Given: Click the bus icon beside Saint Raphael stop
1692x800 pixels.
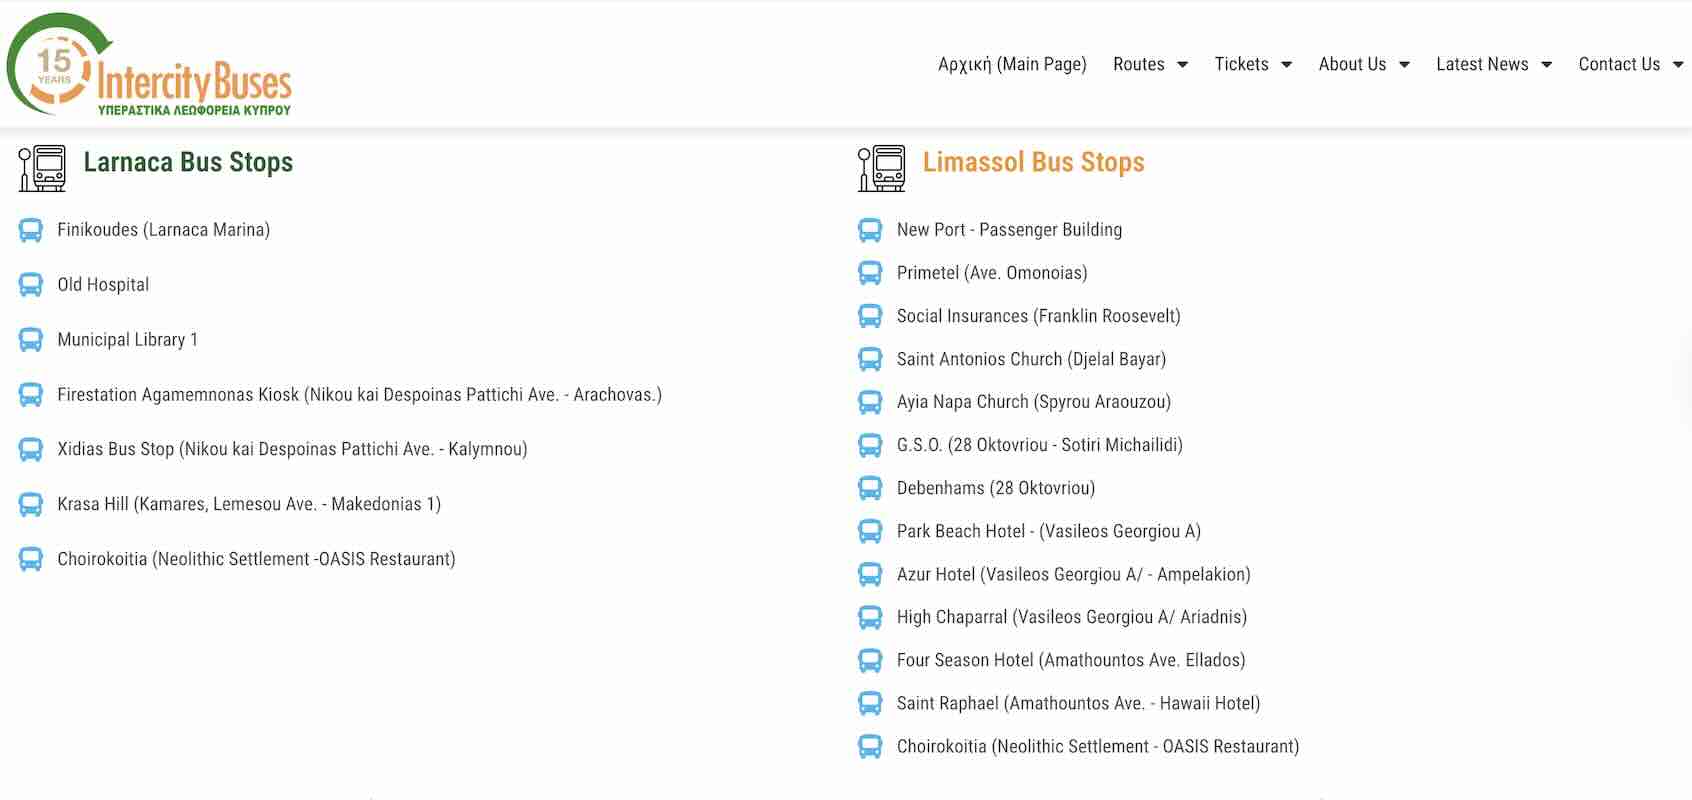Looking at the screenshot, I should (870, 704).
